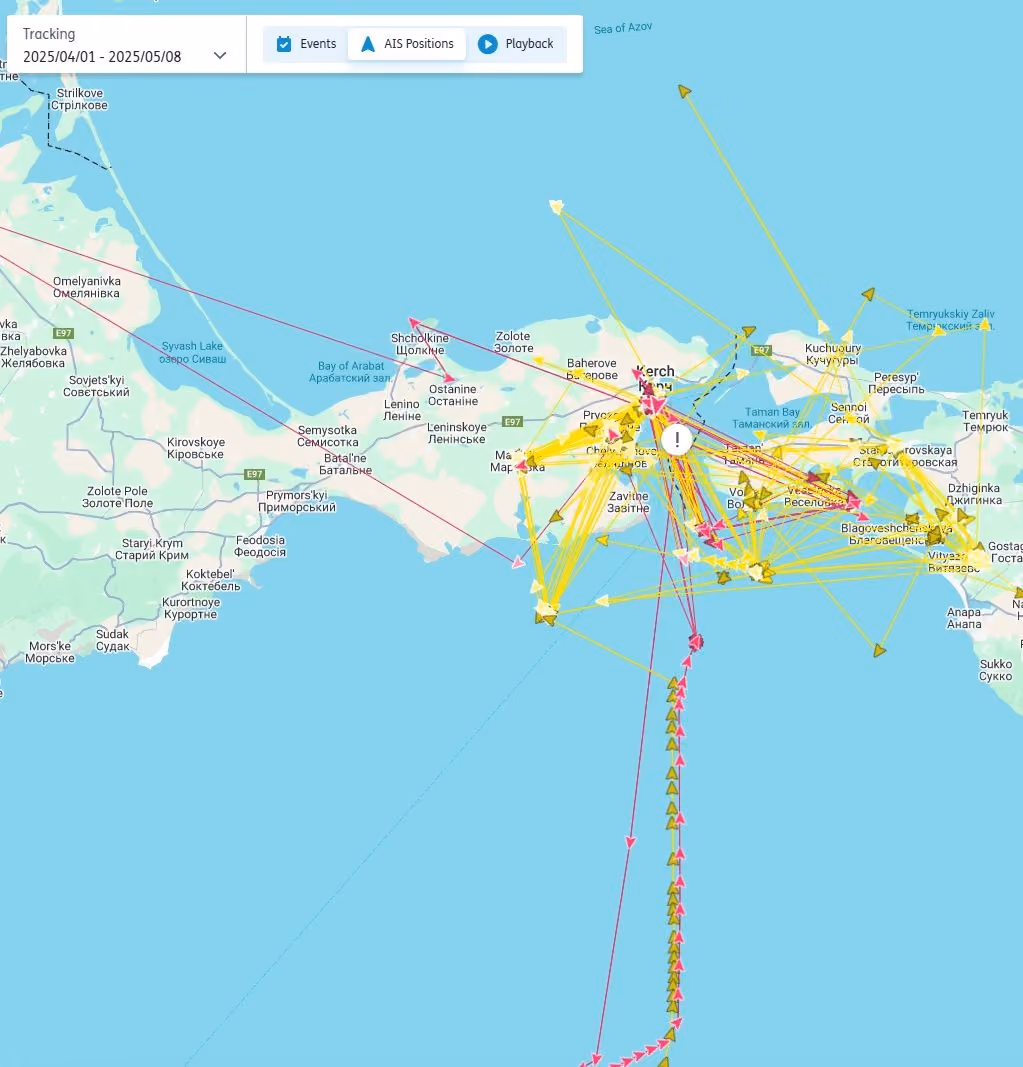1023x1067 pixels.
Task: Click the Zhelyabovka town label
Action: pyautogui.click(x=33, y=357)
